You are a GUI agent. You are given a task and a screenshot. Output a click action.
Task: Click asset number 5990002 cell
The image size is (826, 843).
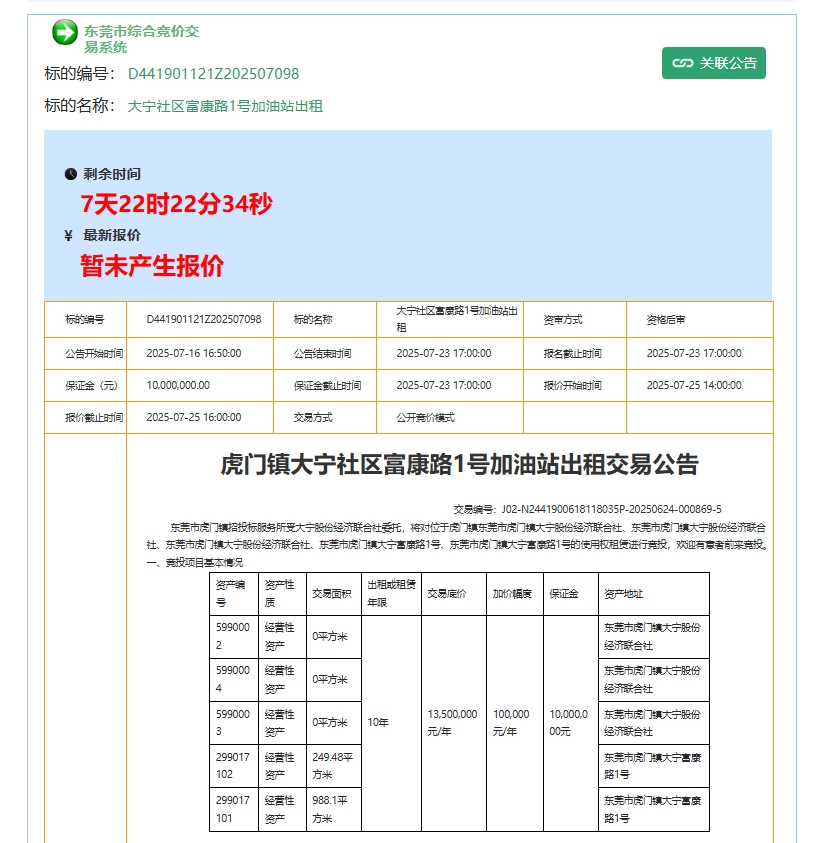click(x=234, y=637)
